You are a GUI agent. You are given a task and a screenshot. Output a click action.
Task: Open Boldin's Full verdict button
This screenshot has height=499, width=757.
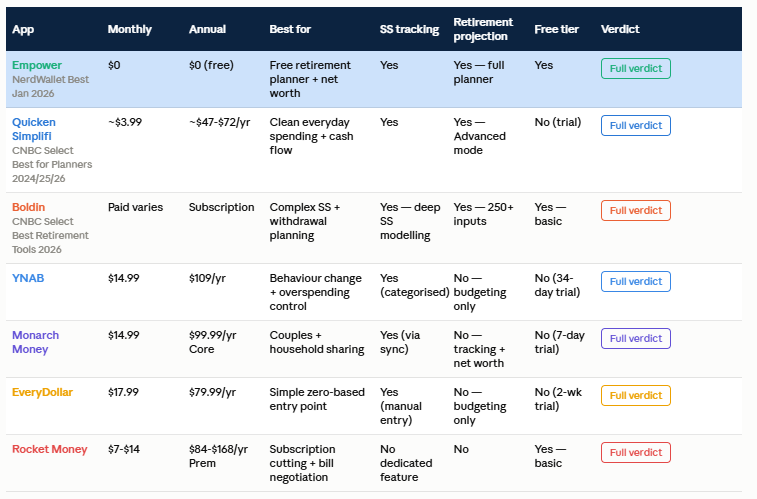pos(635,210)
